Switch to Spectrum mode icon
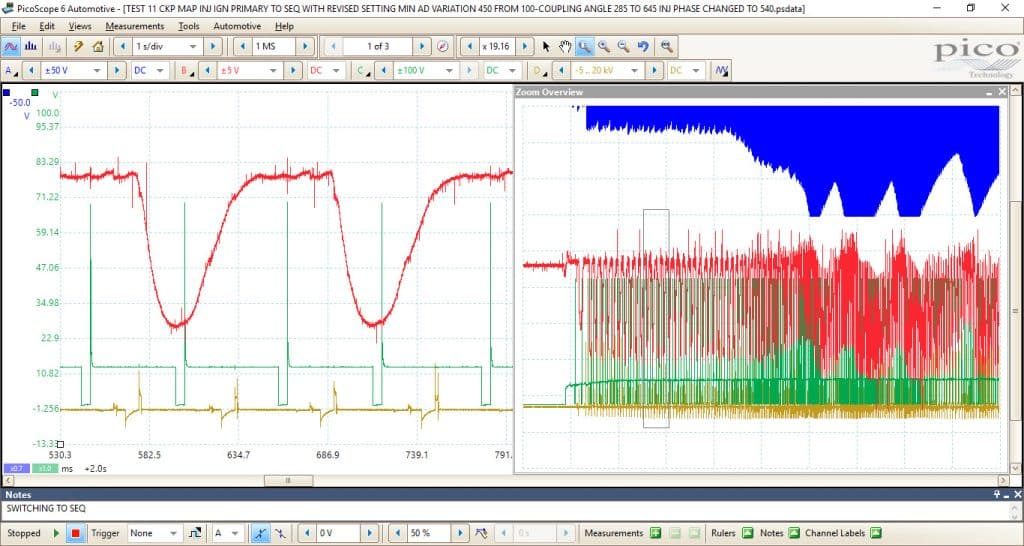 [31, 46]
